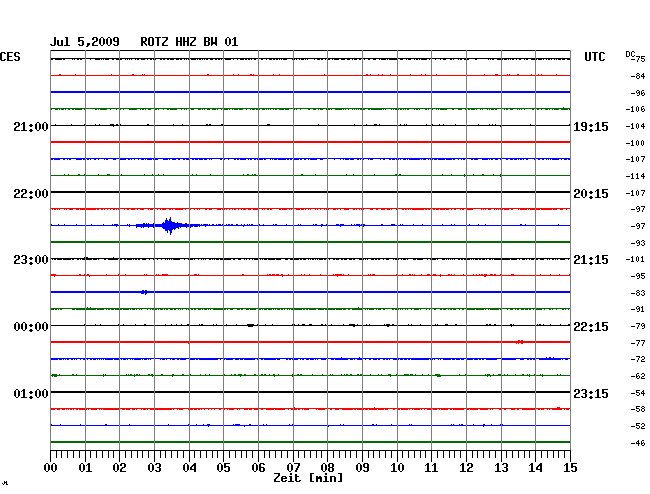Select the 21:00 local time label

(31, 127)
